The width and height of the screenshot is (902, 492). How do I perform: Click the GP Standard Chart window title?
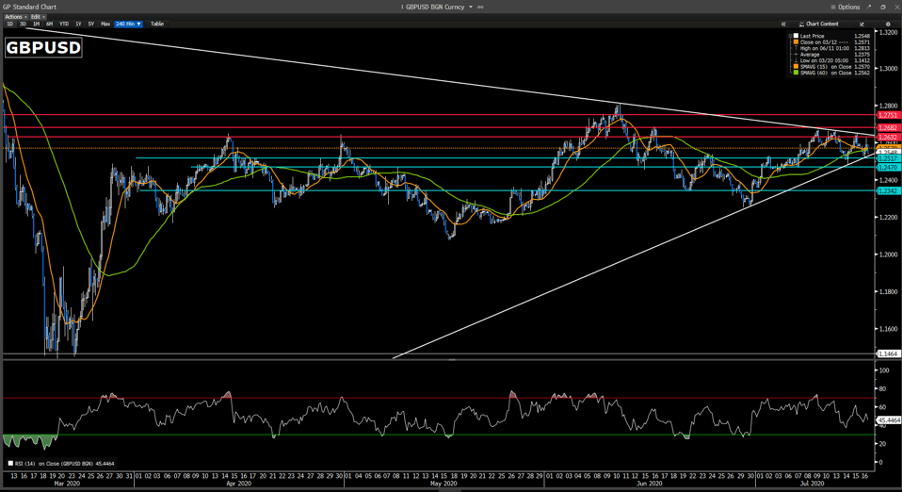29,7
